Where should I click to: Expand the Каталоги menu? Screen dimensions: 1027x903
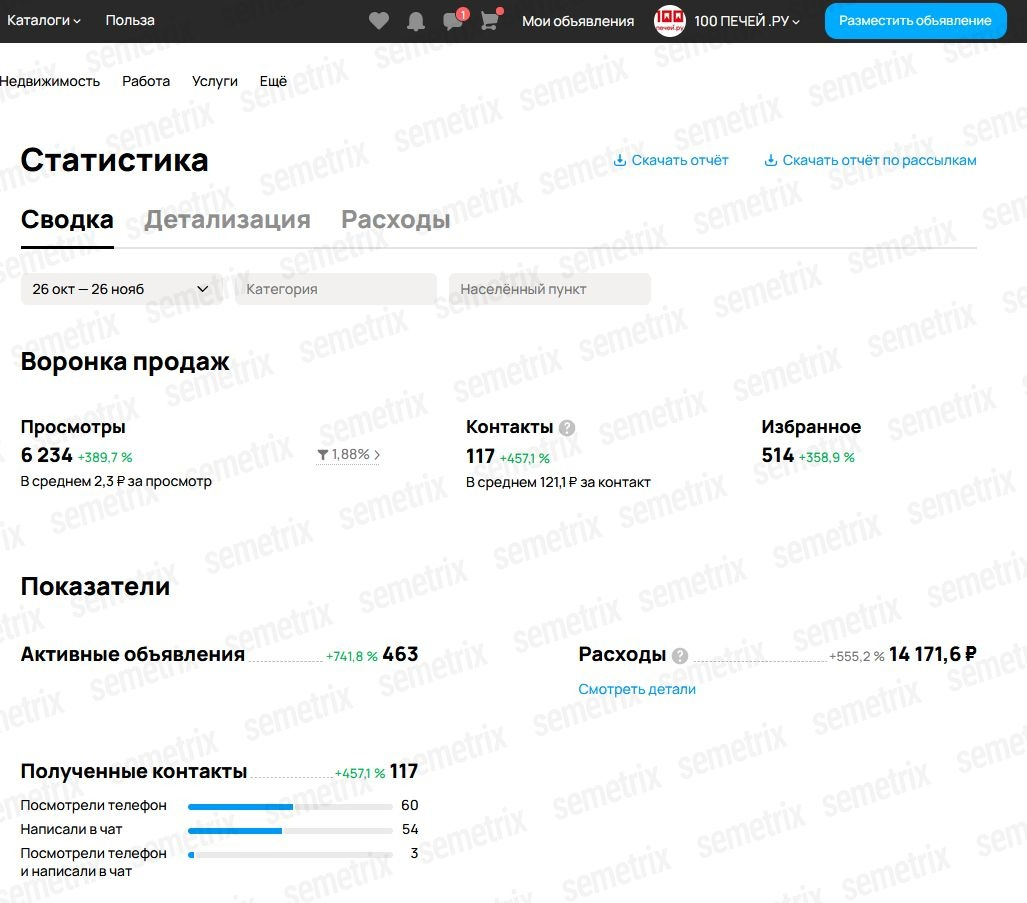tap(43, 20)
